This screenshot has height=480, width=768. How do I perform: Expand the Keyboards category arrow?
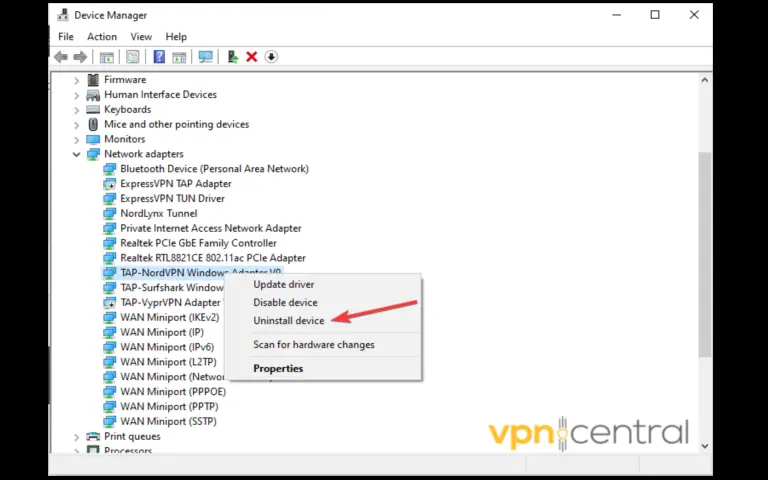[x=76, y=110]
